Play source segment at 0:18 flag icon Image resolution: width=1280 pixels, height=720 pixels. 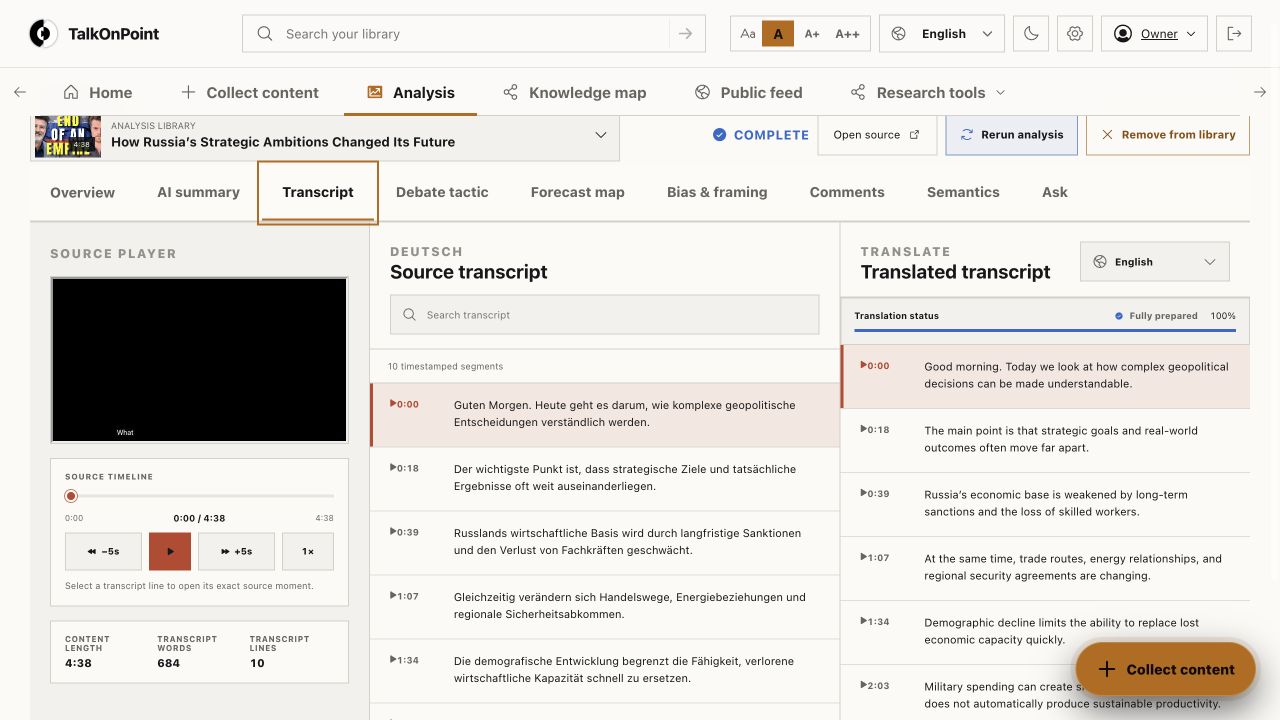394,468
